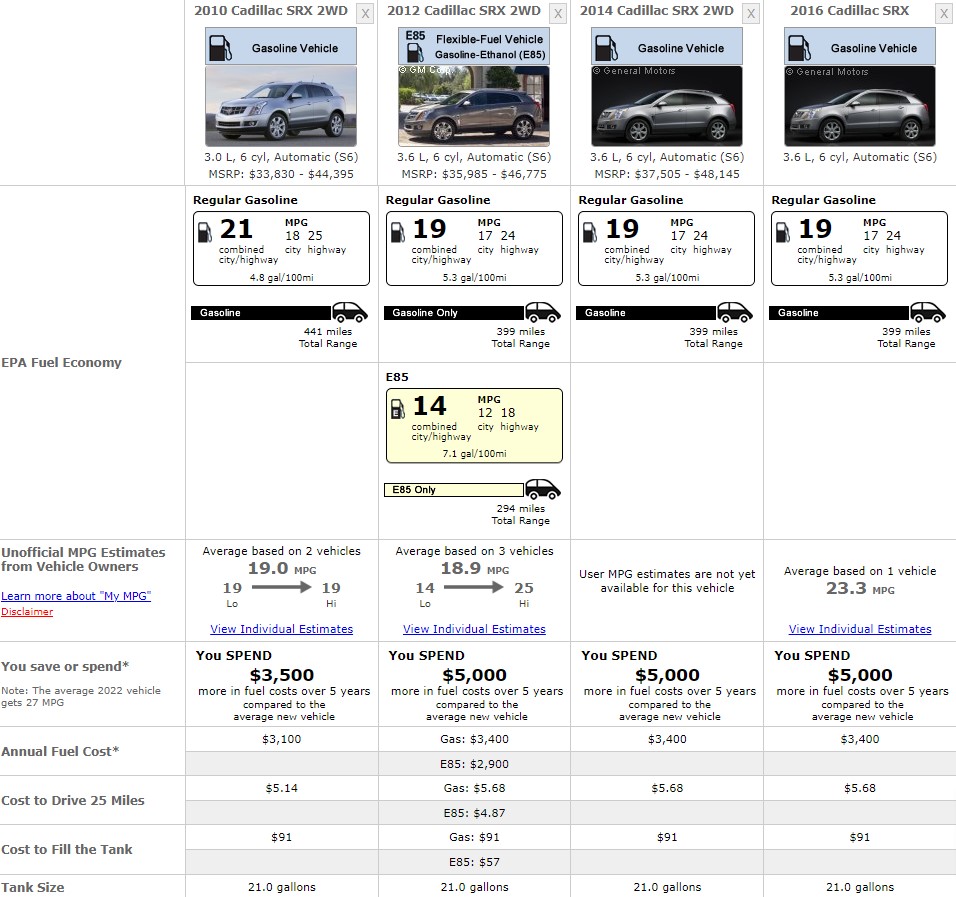956x897 pixels.
Task: Click car icon on 2016 SRX range bar
Action: point(928,312)
